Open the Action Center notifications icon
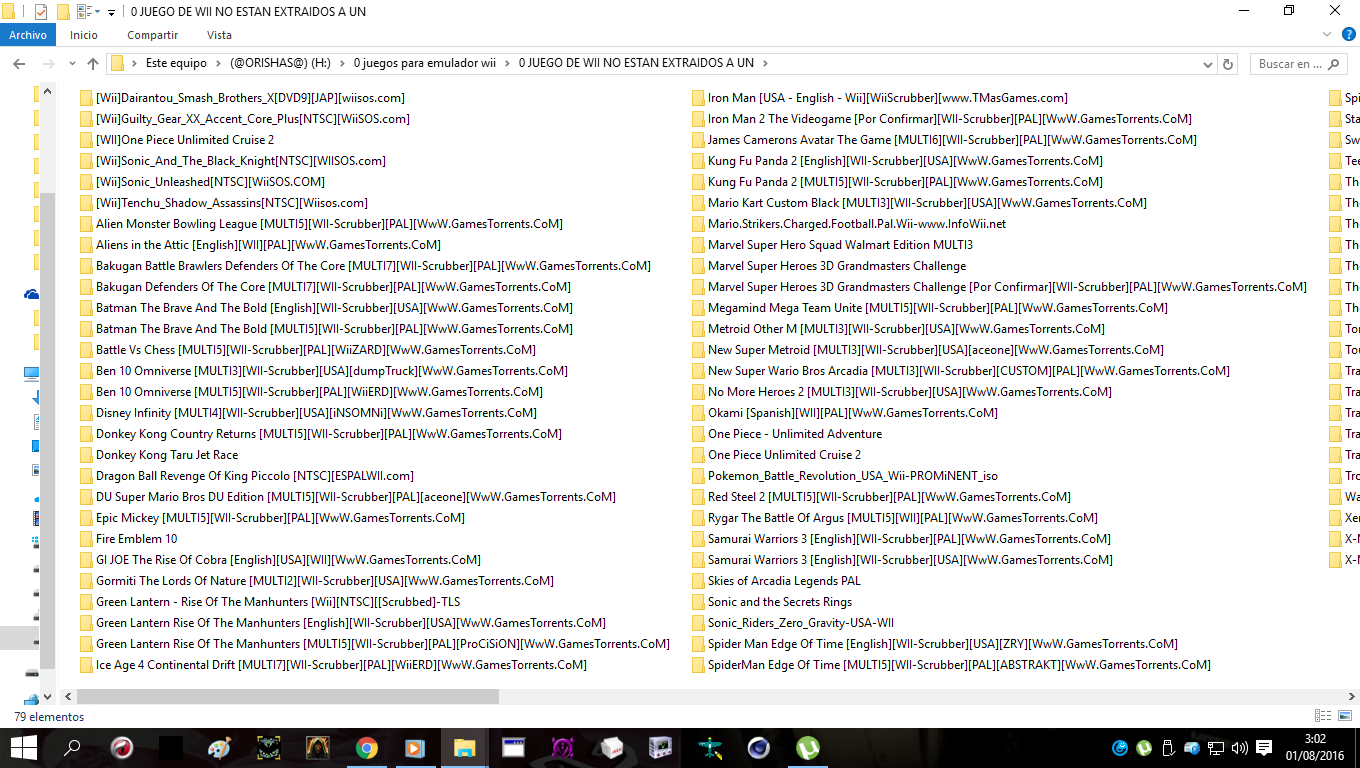1360x768 pixels. (1264, 748)
